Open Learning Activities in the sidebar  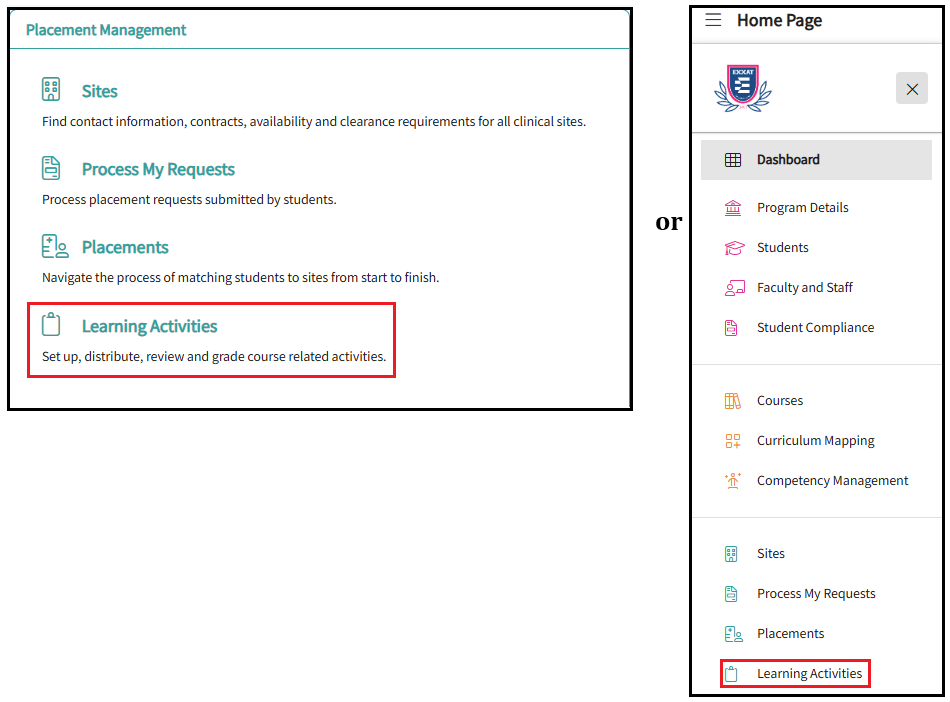click(x=809, y=674)
